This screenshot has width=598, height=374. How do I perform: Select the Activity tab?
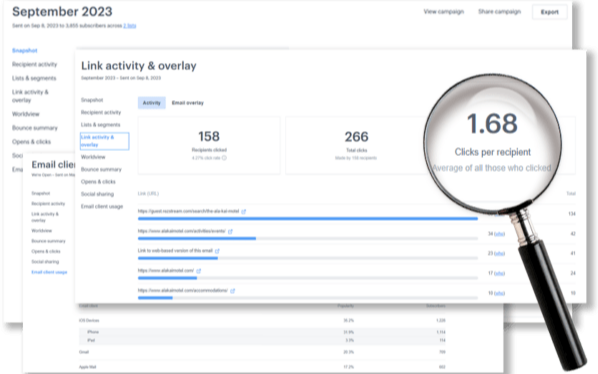point(152,103)
